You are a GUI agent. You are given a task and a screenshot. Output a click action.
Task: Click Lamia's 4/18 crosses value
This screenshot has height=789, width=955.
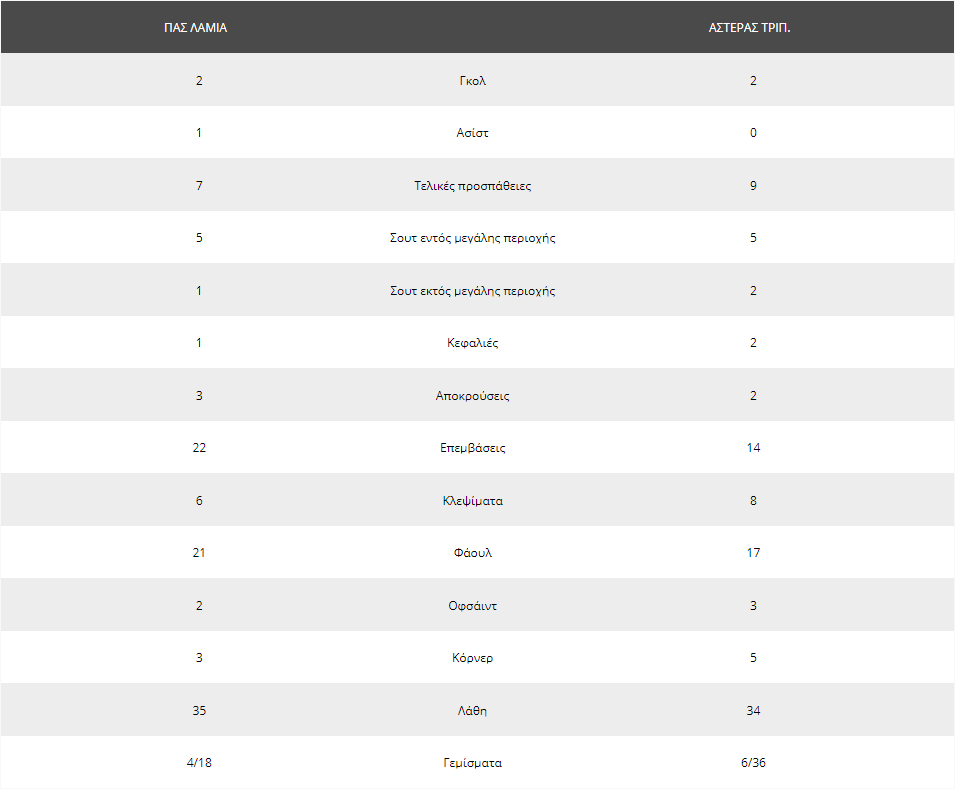click(199, 763)
